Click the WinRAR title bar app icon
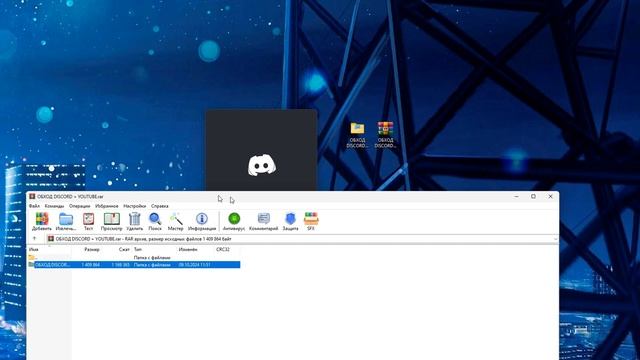 [x=32, y=197]
